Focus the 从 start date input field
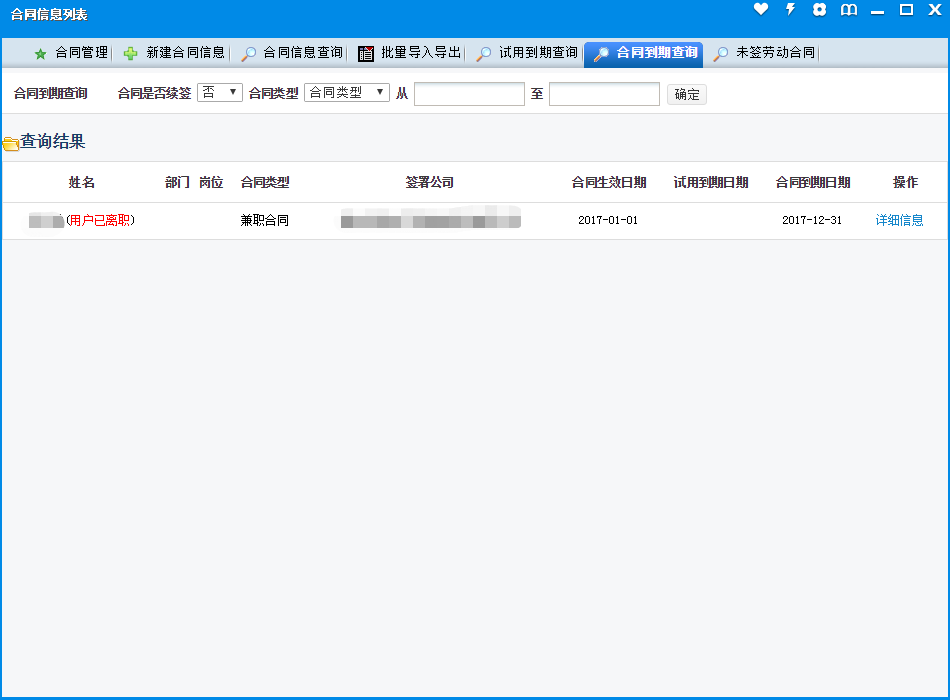 pos(469,94)
